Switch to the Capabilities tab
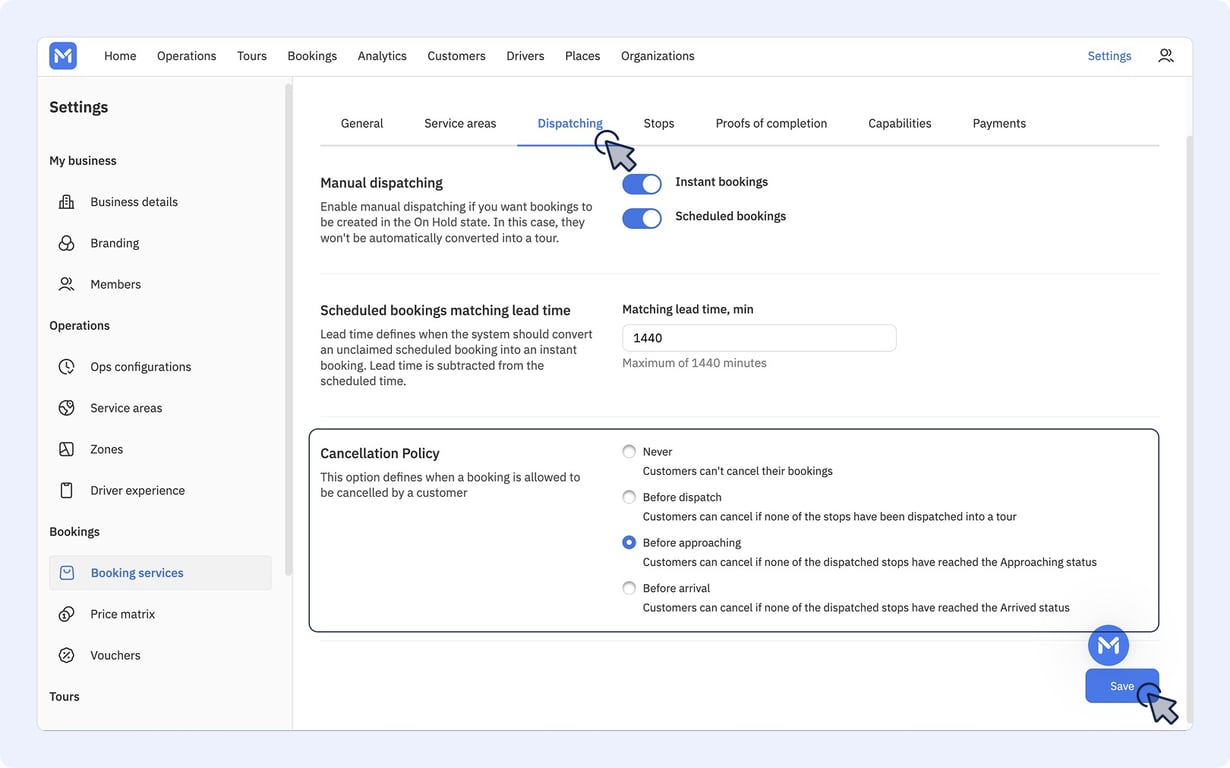Image resolution: width=1230 pixels, height=768 pixels. pyautogui.click(x=900, y=124)
